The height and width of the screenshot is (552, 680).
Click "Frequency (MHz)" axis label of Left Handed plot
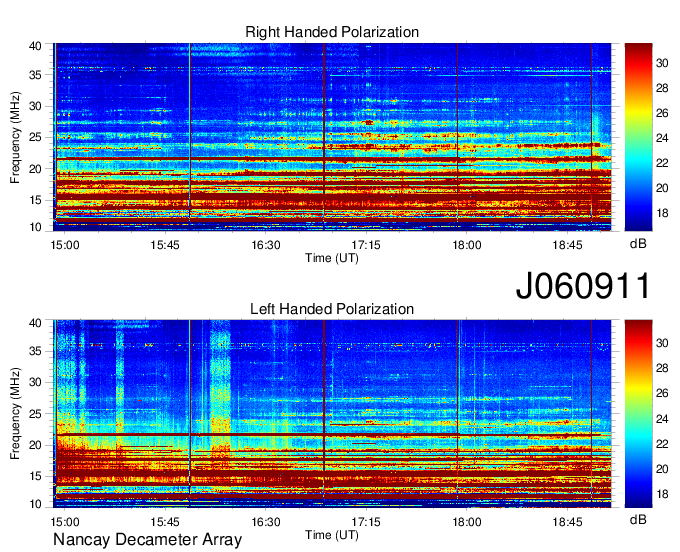tap(15, 414)
